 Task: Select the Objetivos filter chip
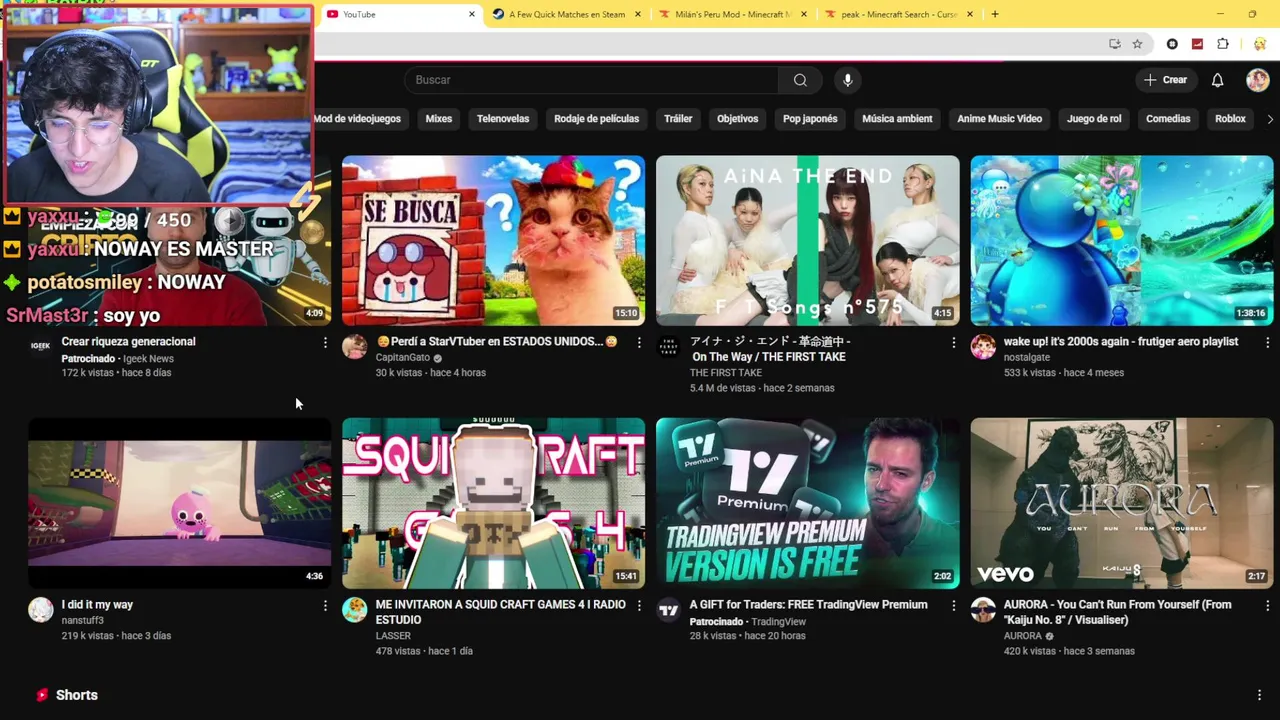pyautogui.click(x=737, y=119)
